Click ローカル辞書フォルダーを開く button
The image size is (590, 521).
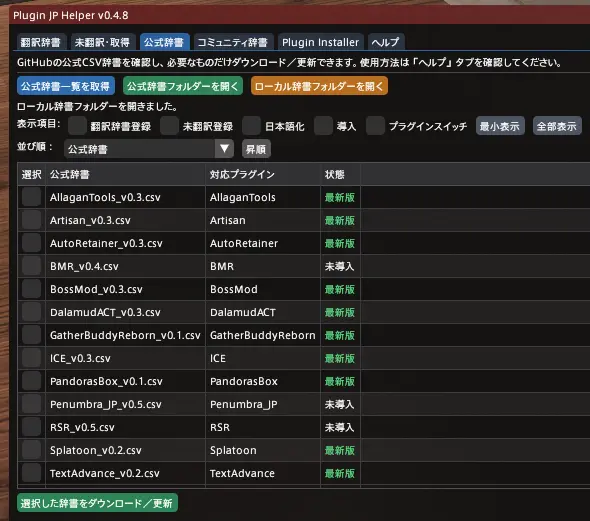pos(319,86)
